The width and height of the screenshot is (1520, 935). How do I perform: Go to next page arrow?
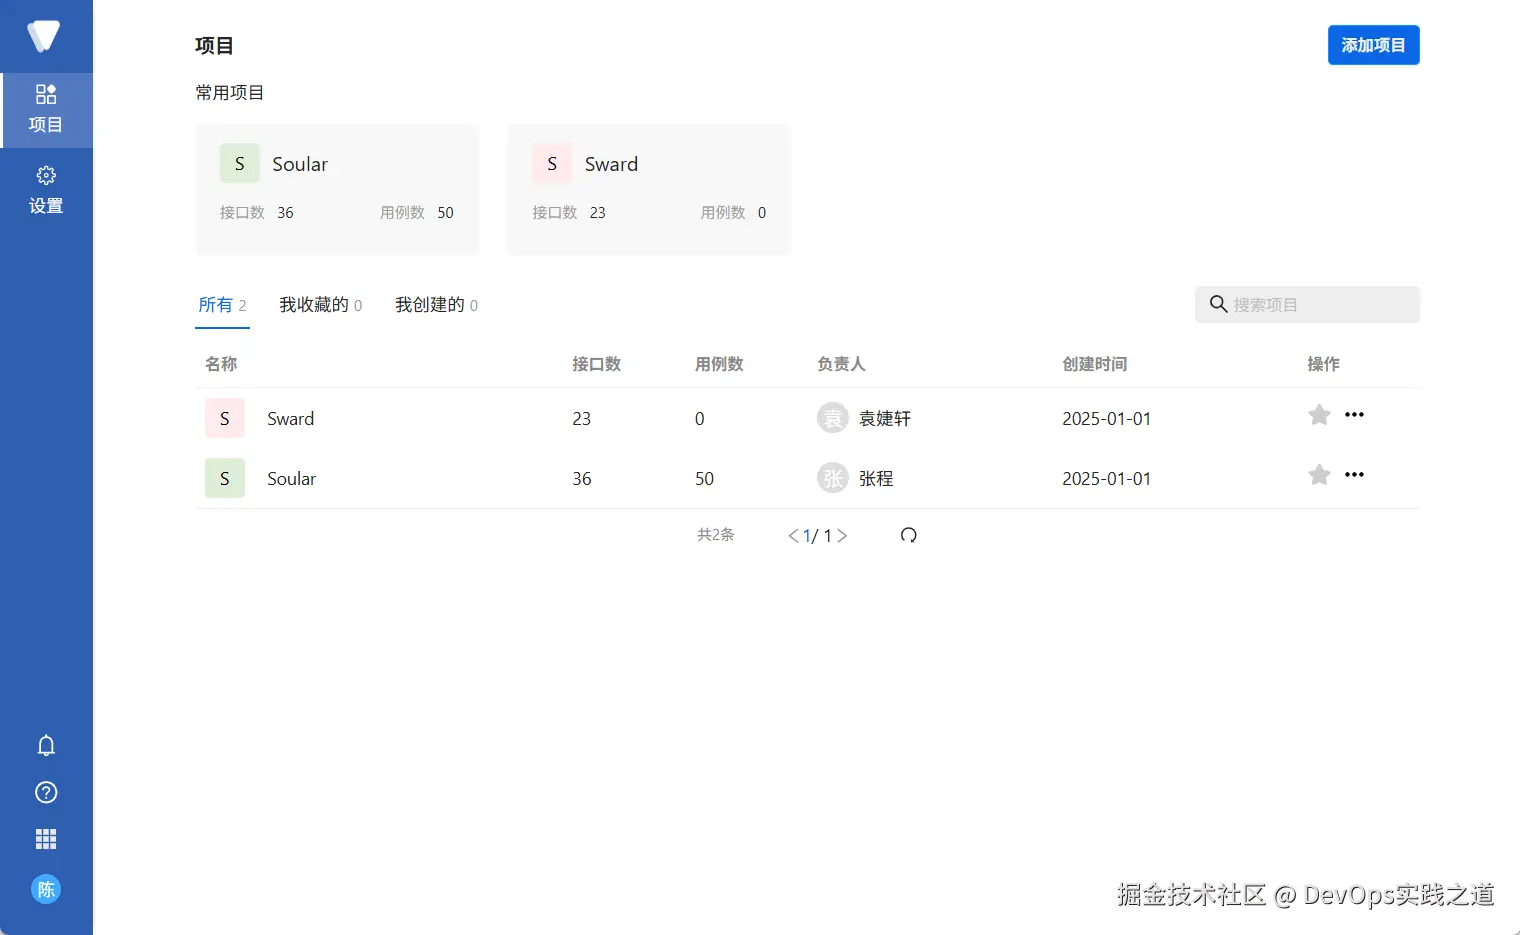842,536
